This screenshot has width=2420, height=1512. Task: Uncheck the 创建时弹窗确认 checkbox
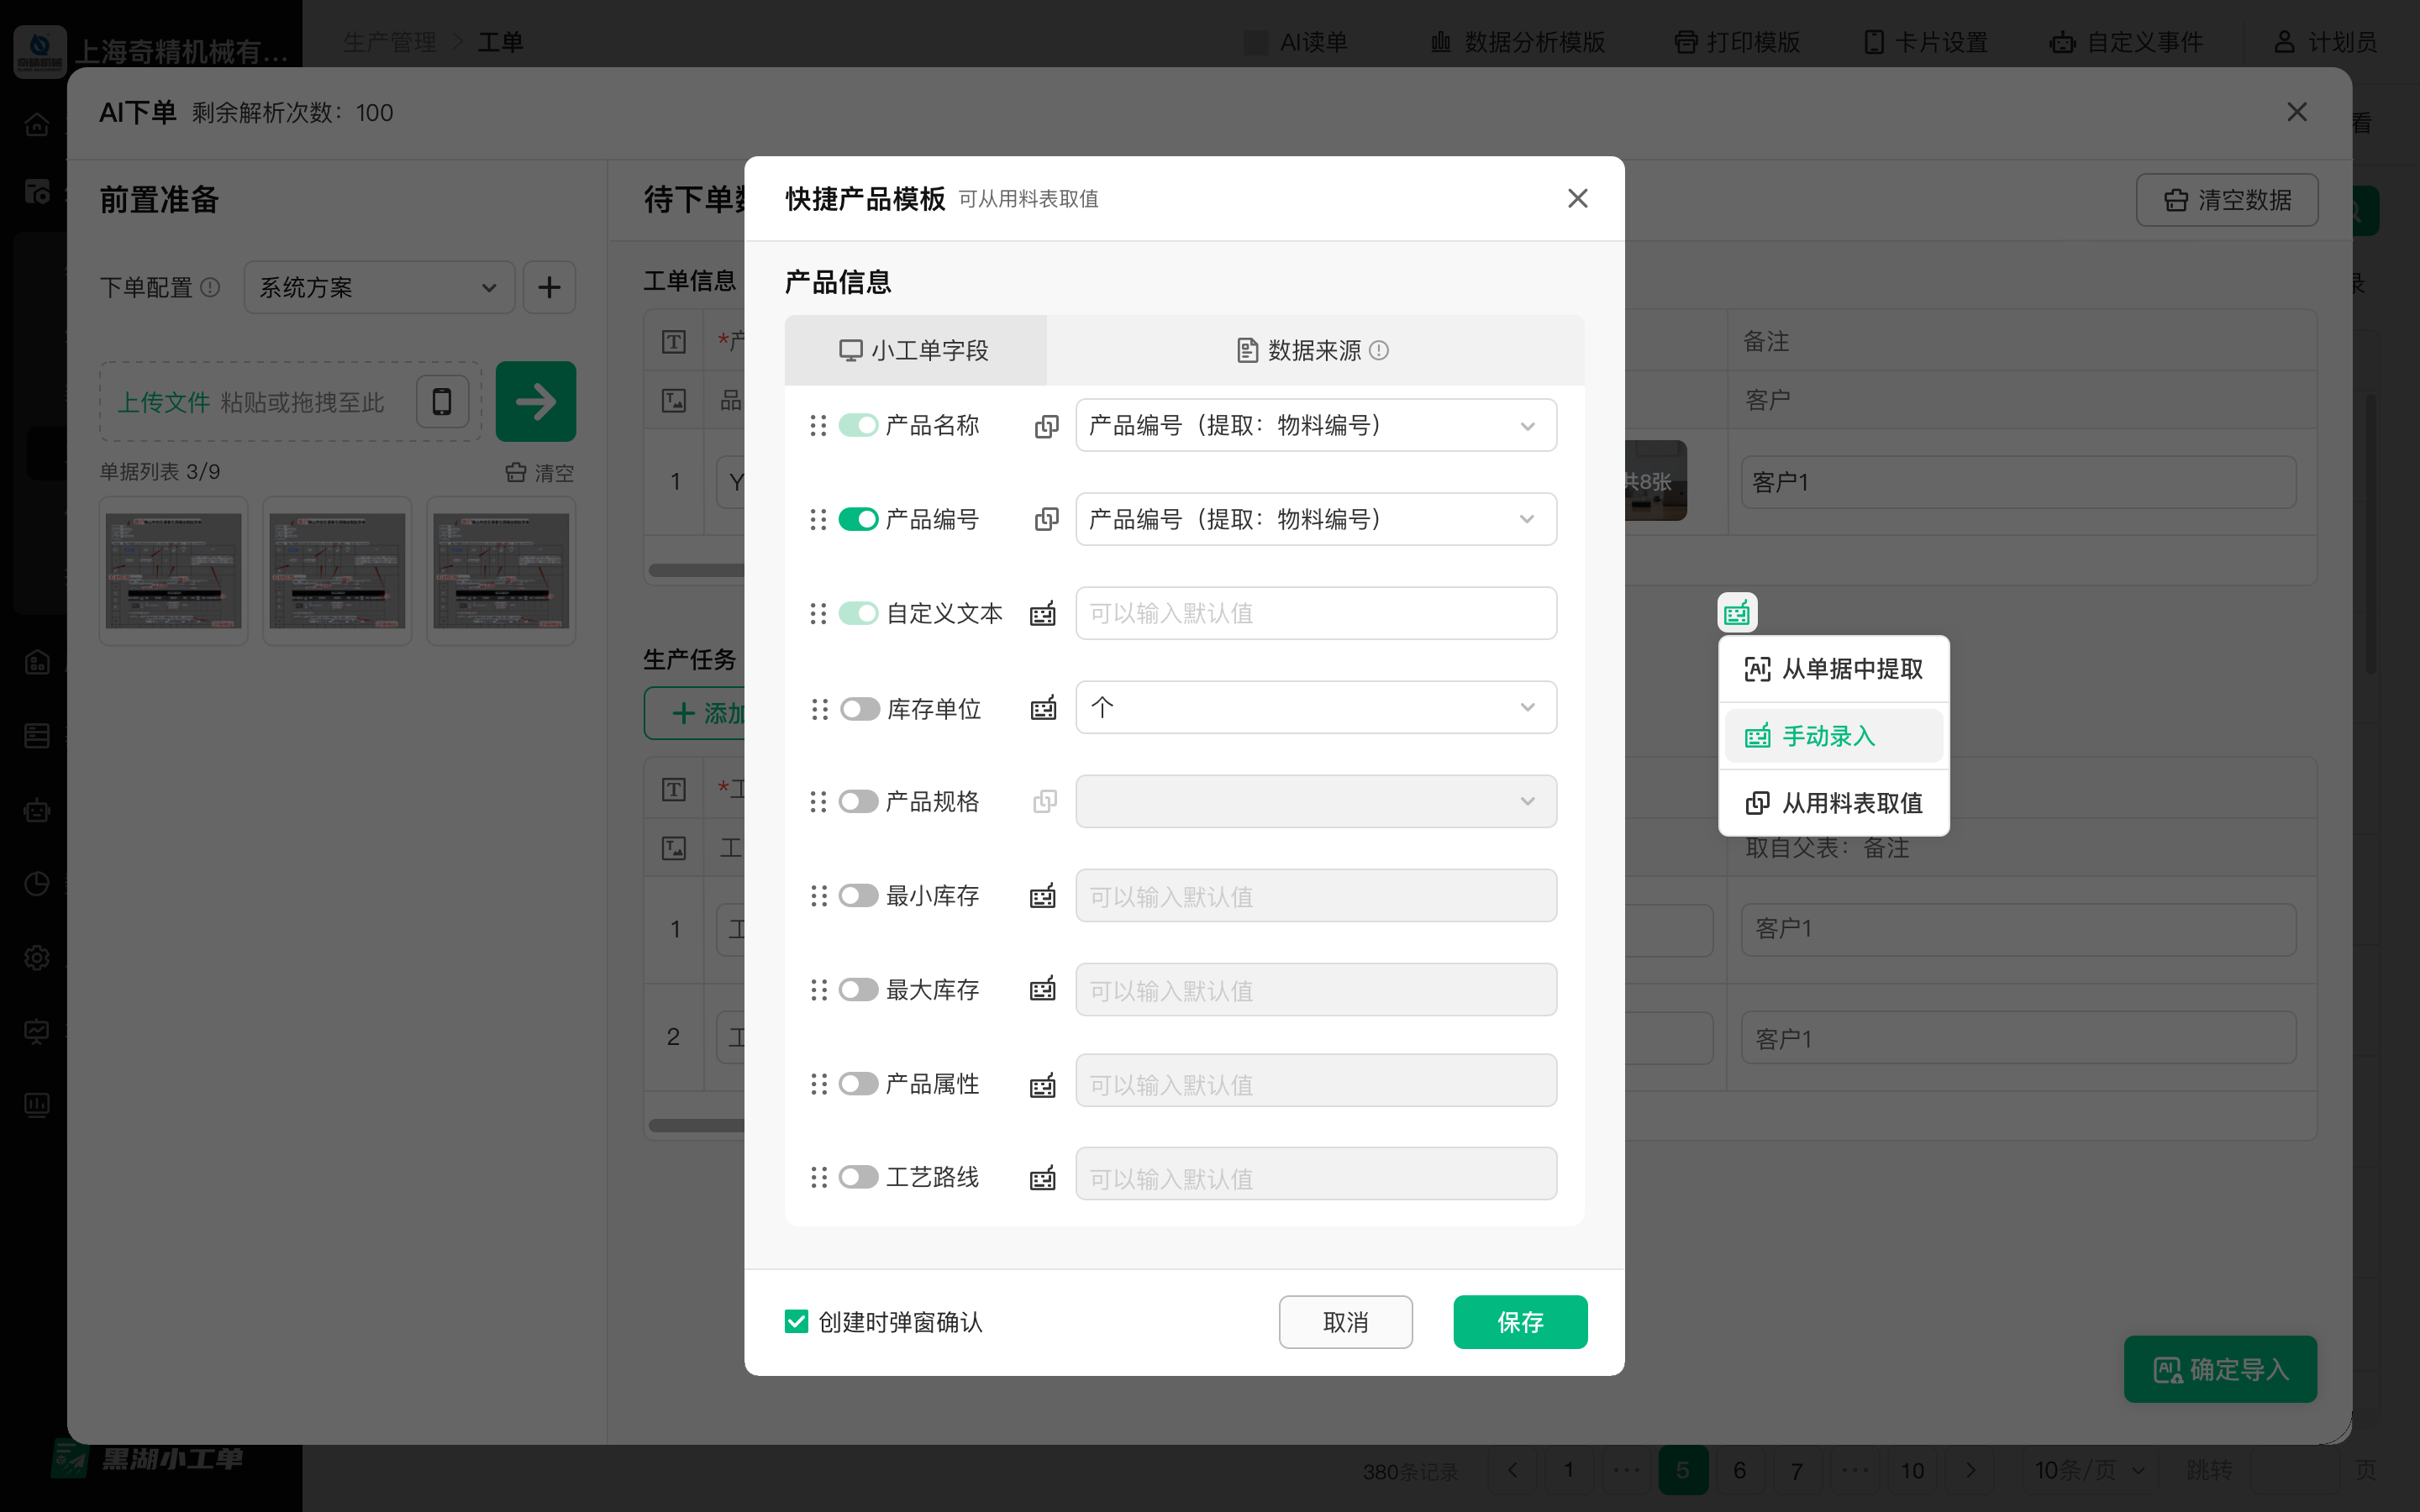tap(795, 1321)
